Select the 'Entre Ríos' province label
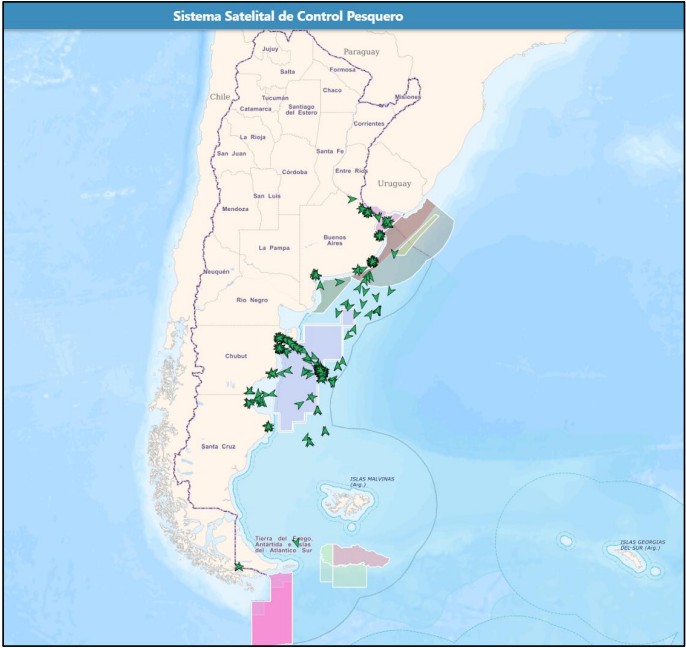 point(351,171)
